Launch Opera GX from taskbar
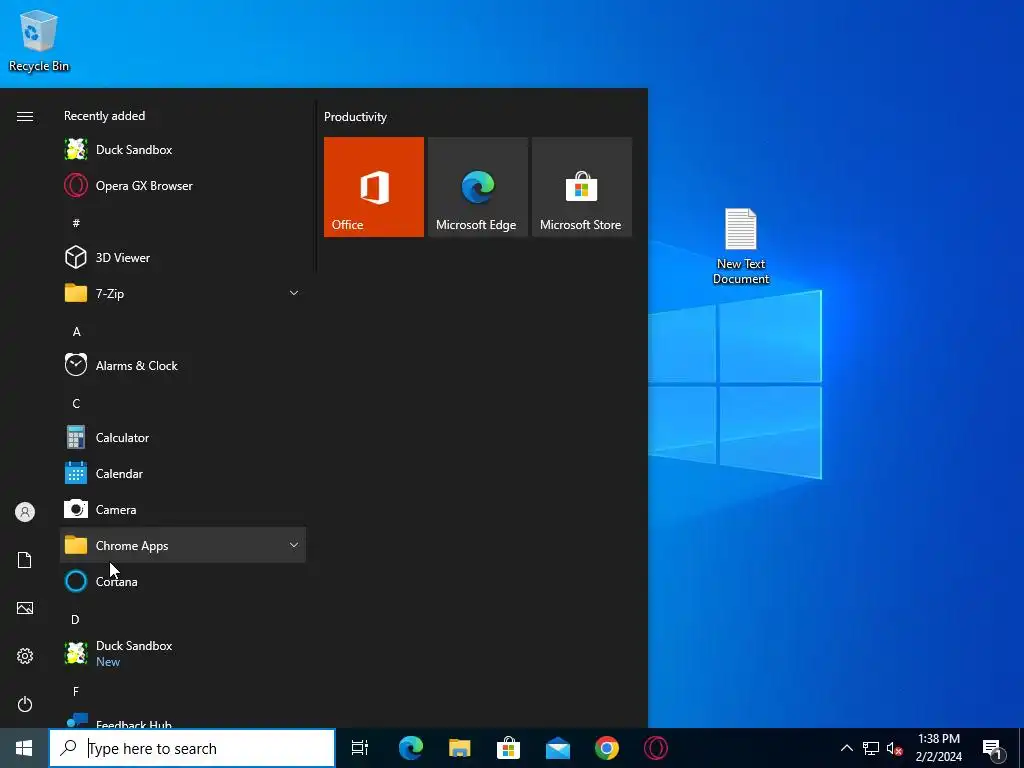Screen dimensions: 1024x768 [x=656, y=748]
